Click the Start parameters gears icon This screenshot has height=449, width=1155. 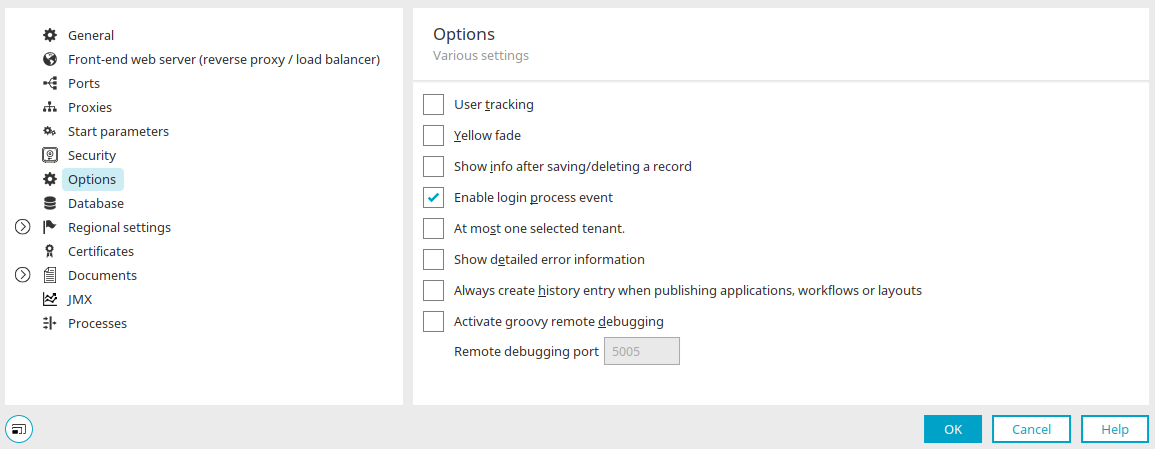click(x=49, y=132)
